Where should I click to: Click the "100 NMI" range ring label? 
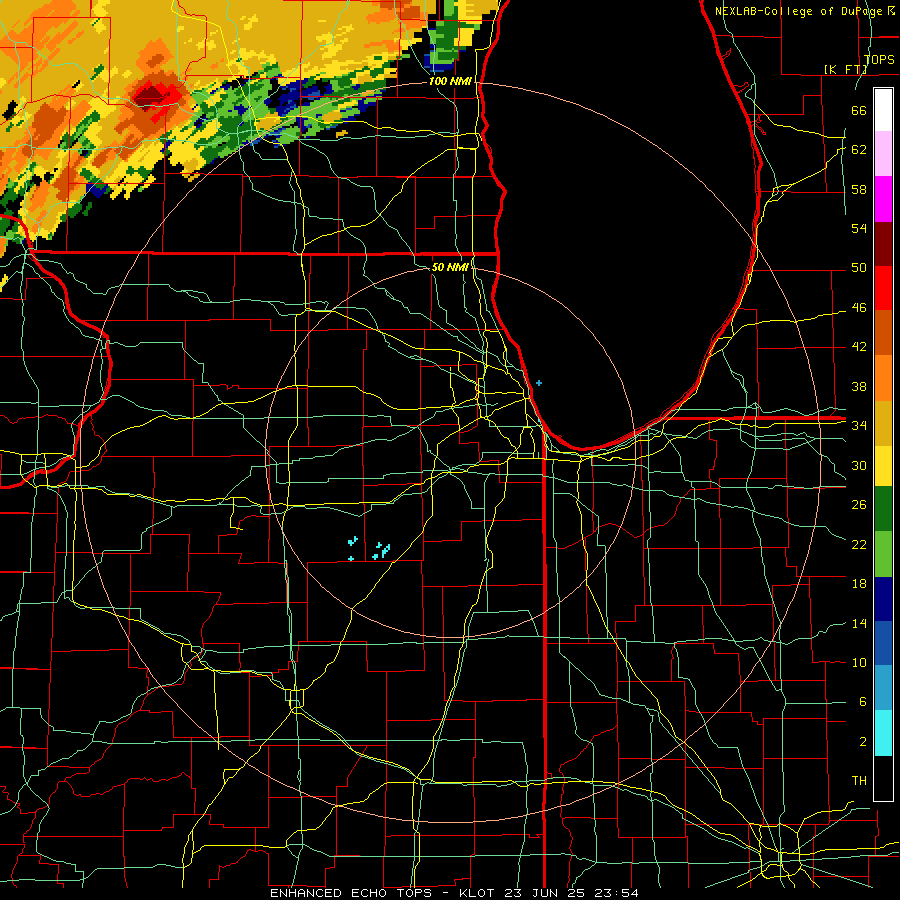tap(450, 82)
